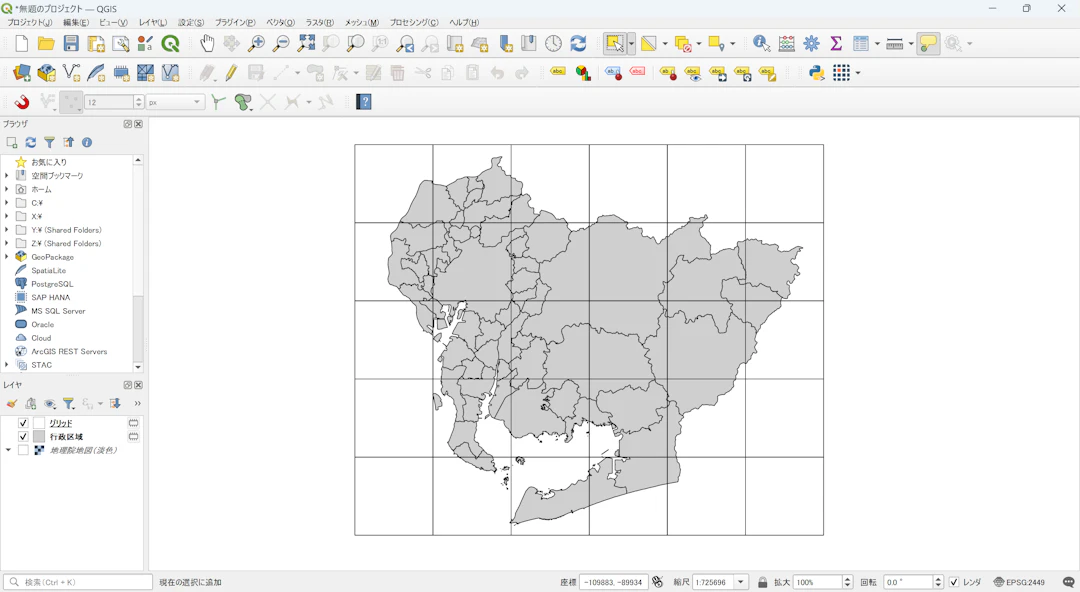Click the EPSG:2449 CRS button
The height and width of the screenshot is (592, 1080).
pos(1019,582)
